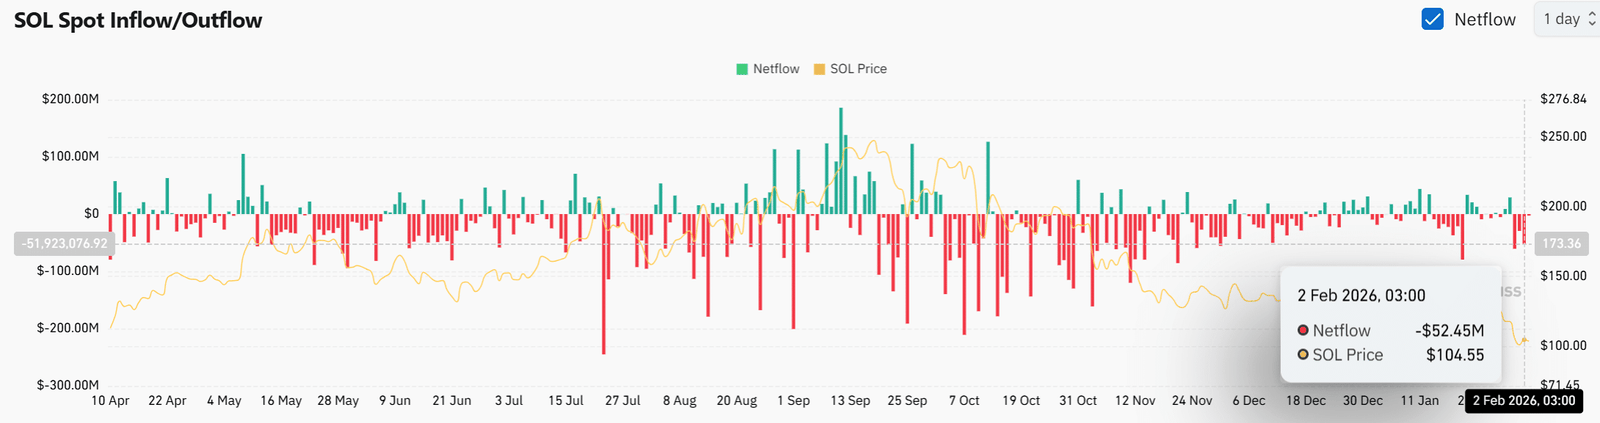This screenshot has width=1600, height=423.
Task: Click the SOL Spot Inflow/Outflow chart title
Action: click(138, 20)
